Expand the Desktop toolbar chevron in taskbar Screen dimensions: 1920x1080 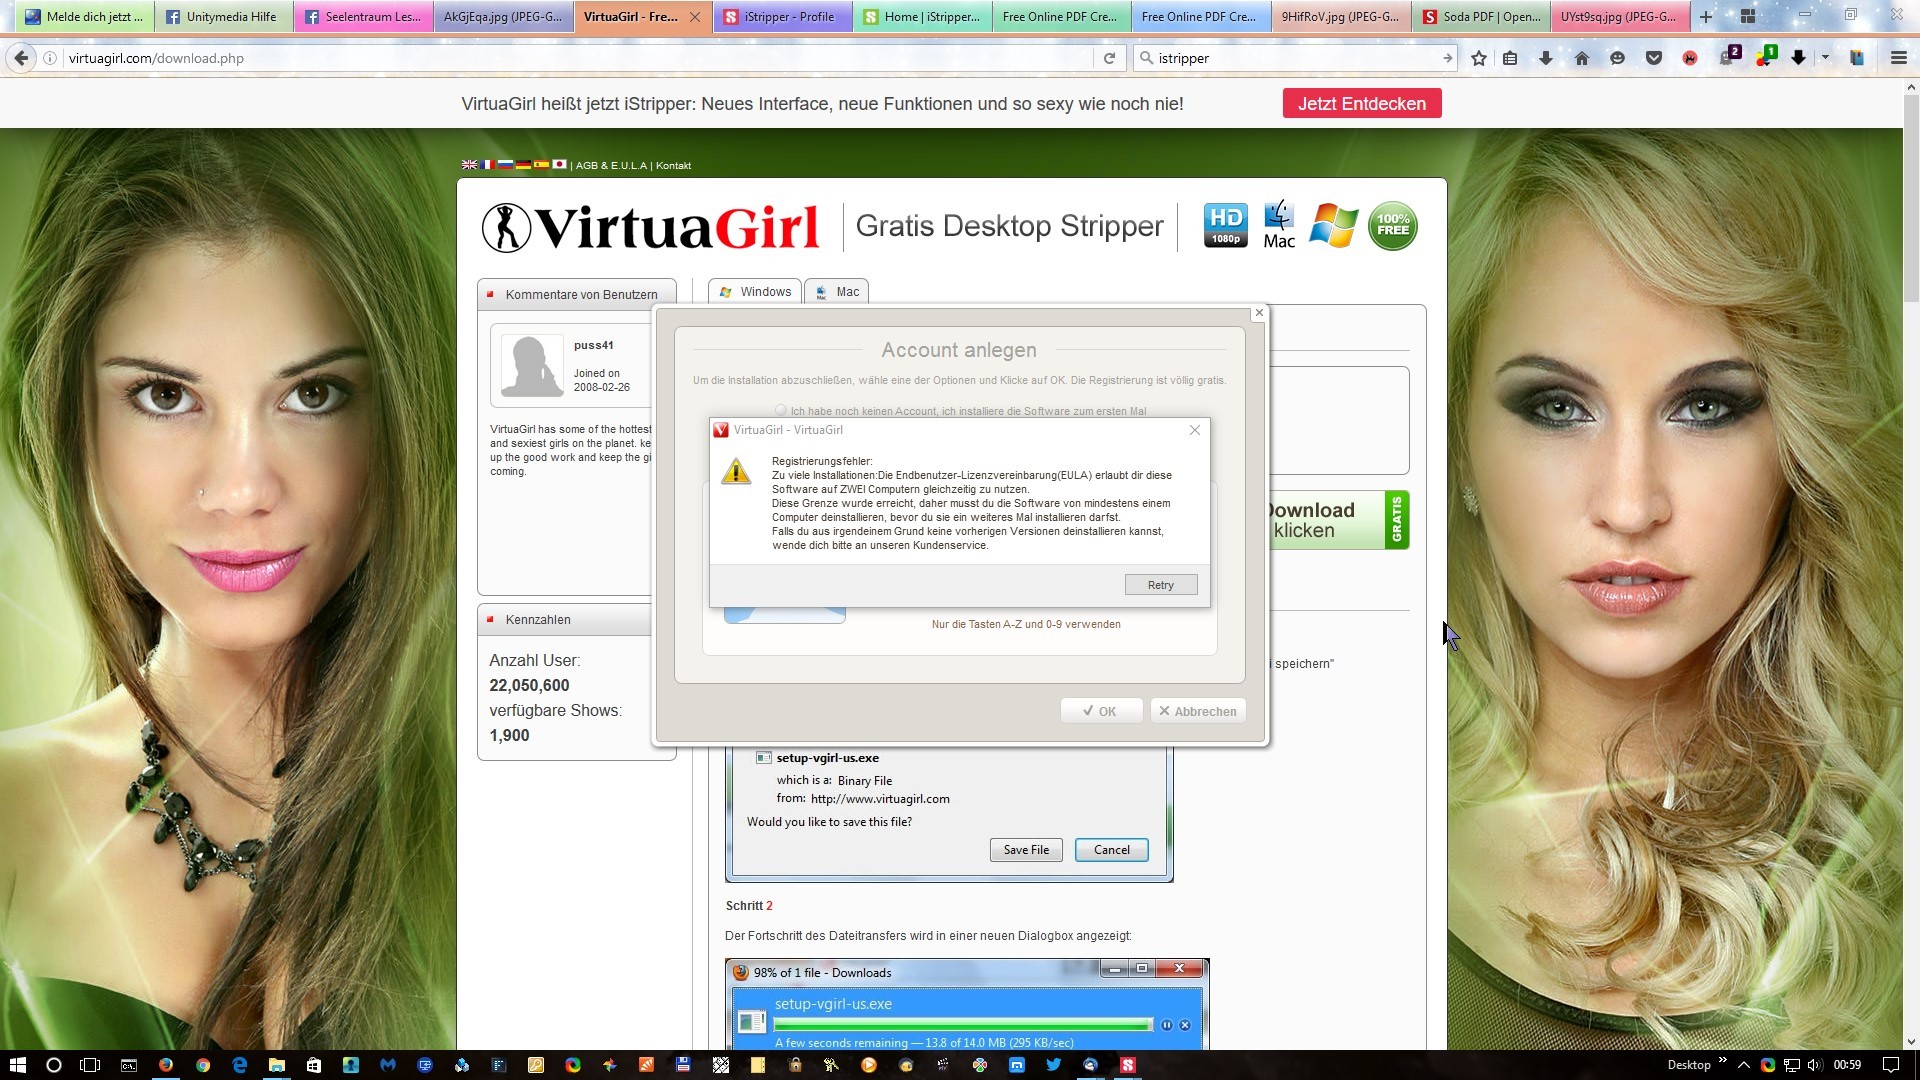1722,1060
